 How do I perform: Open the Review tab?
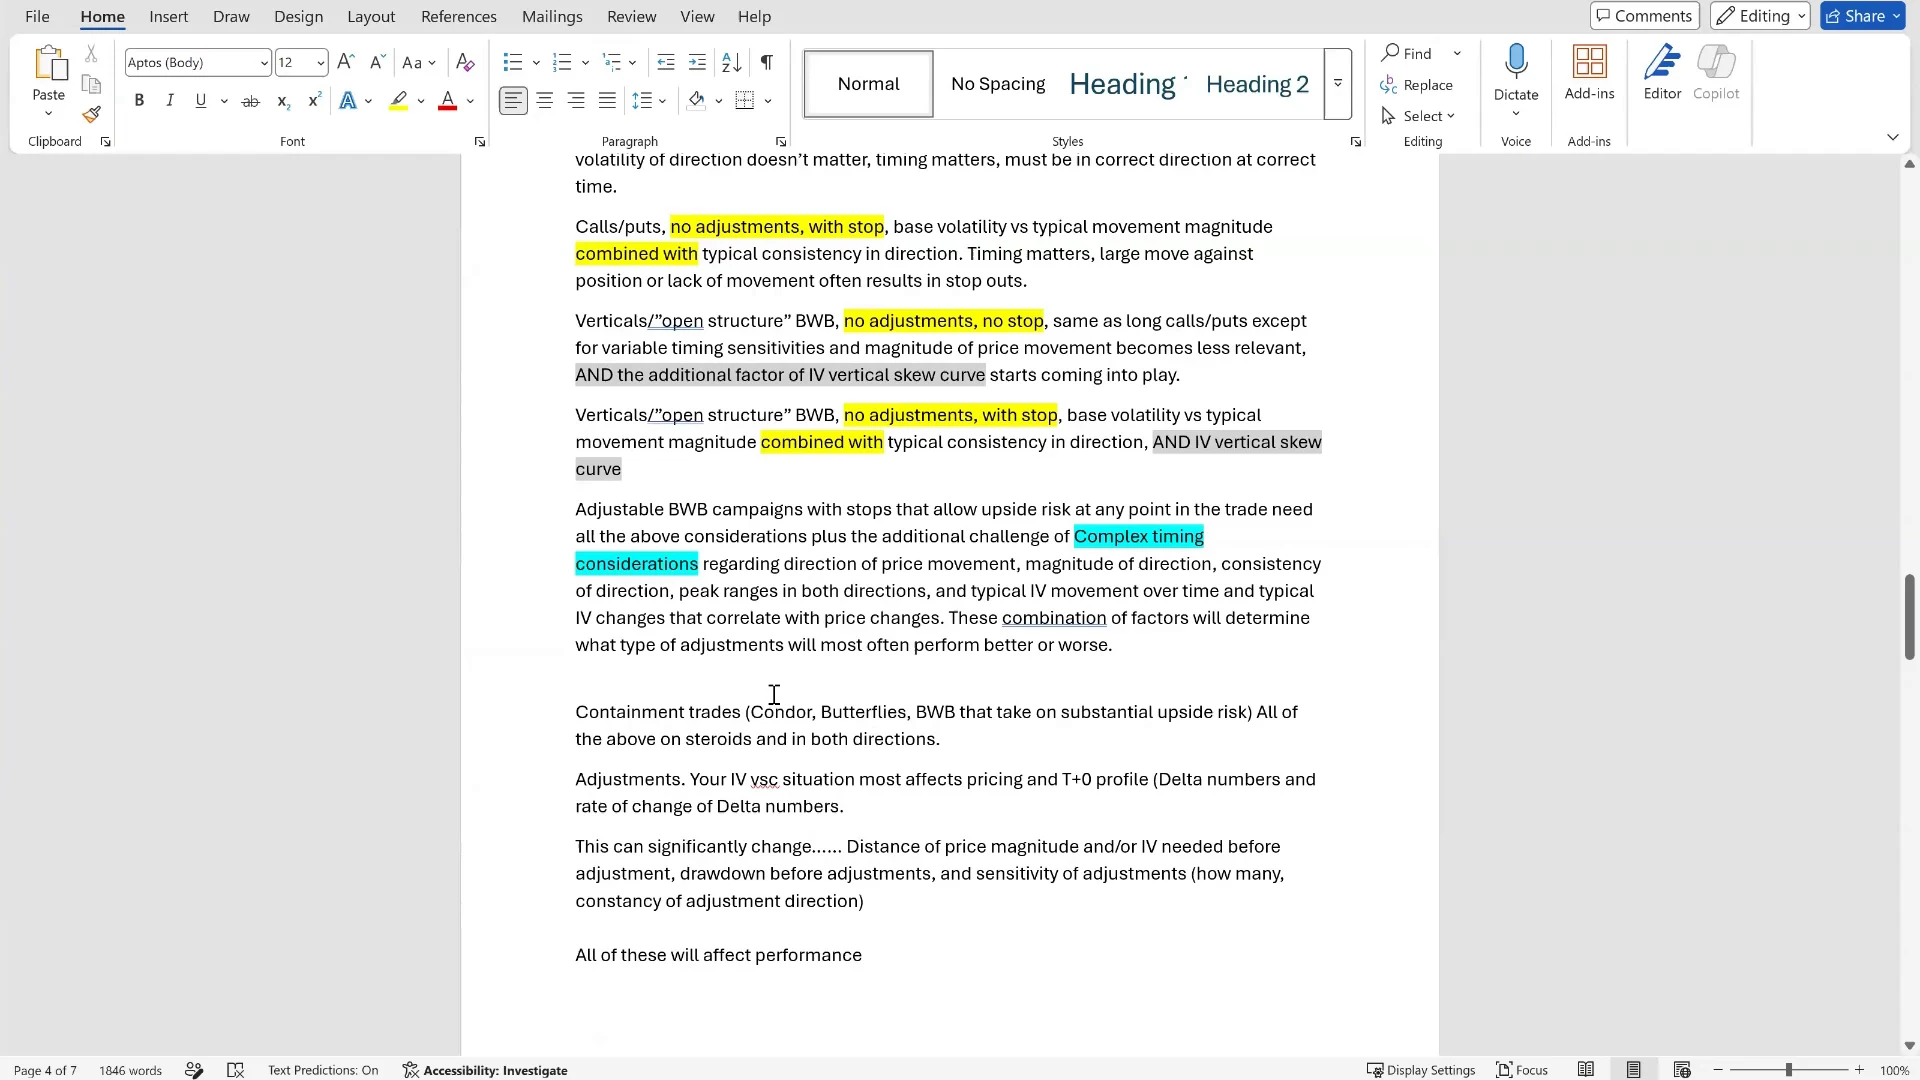pos(632,16)
